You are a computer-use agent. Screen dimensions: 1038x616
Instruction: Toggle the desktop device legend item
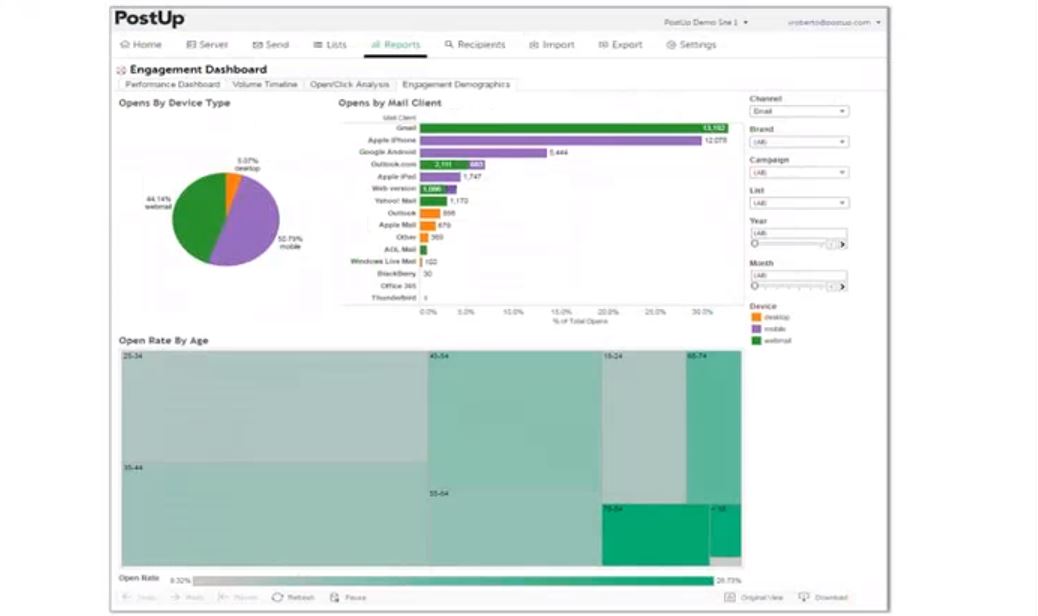(x=756, y=317)
